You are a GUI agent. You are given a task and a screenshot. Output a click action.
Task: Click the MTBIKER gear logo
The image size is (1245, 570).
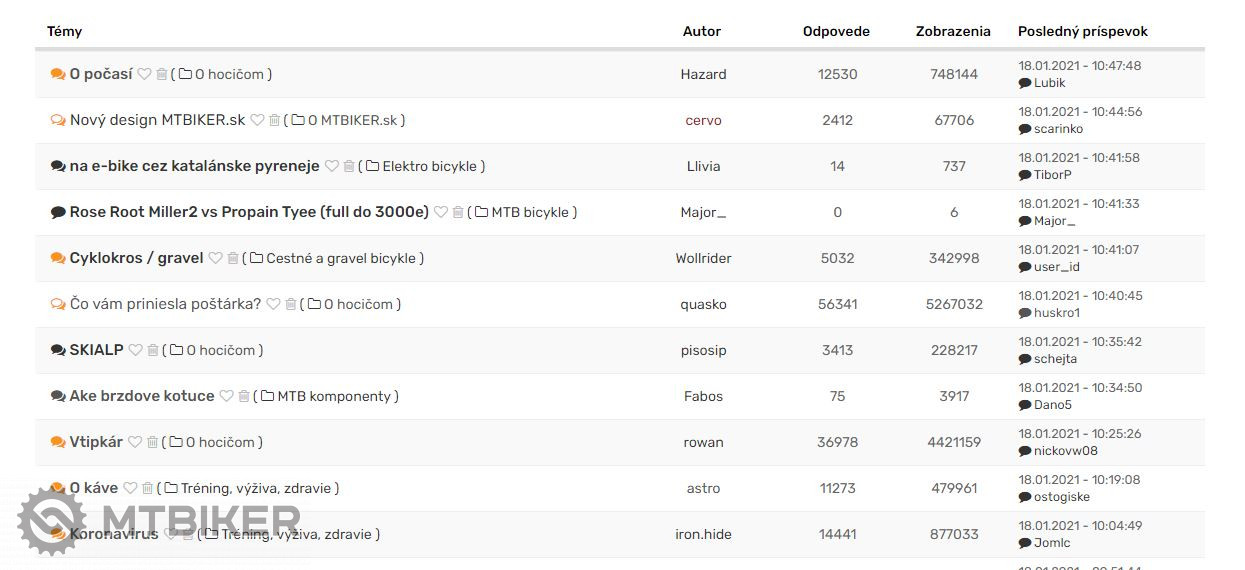(x=52, y=521)
